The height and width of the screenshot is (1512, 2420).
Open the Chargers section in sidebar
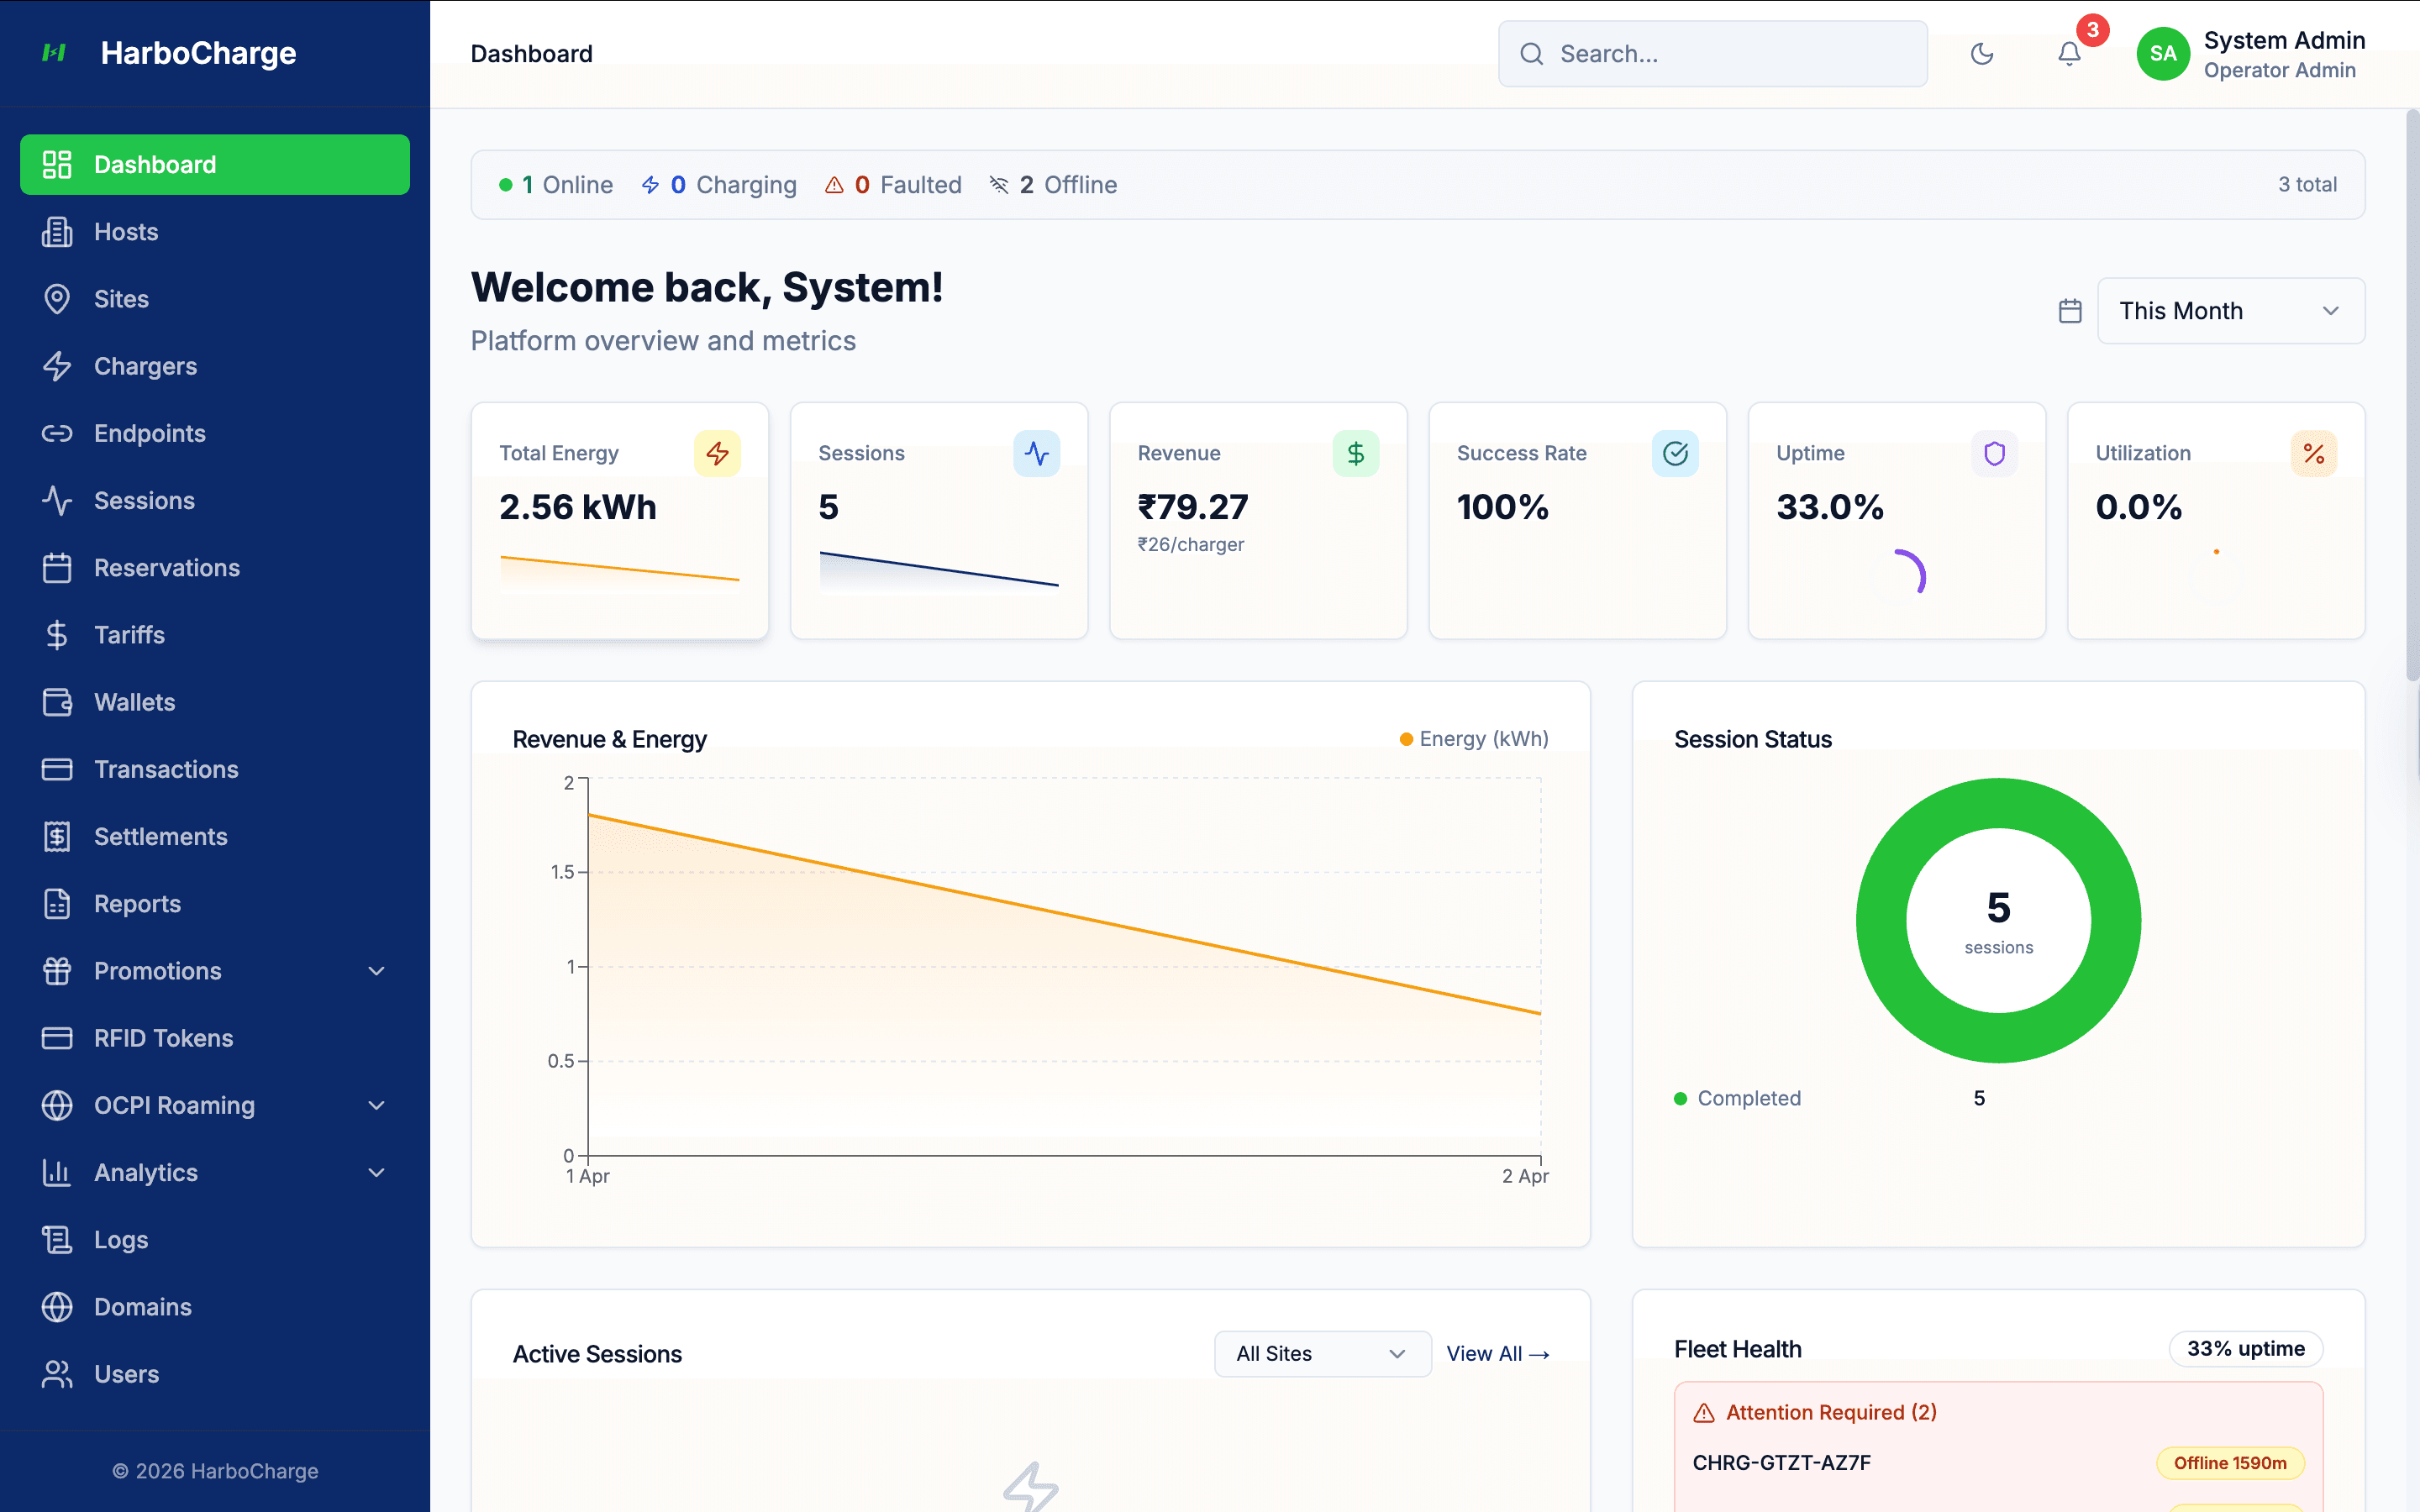coord(145,366)
